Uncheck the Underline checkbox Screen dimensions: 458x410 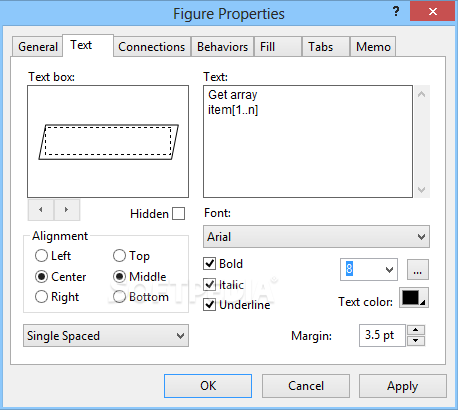(209, 305)
